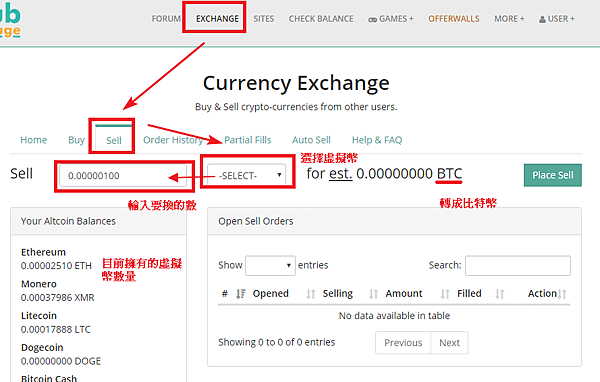The height and width of the screenshot is (382, 600).
Task: Click the Next pagination button
Action: pos(449,343)
